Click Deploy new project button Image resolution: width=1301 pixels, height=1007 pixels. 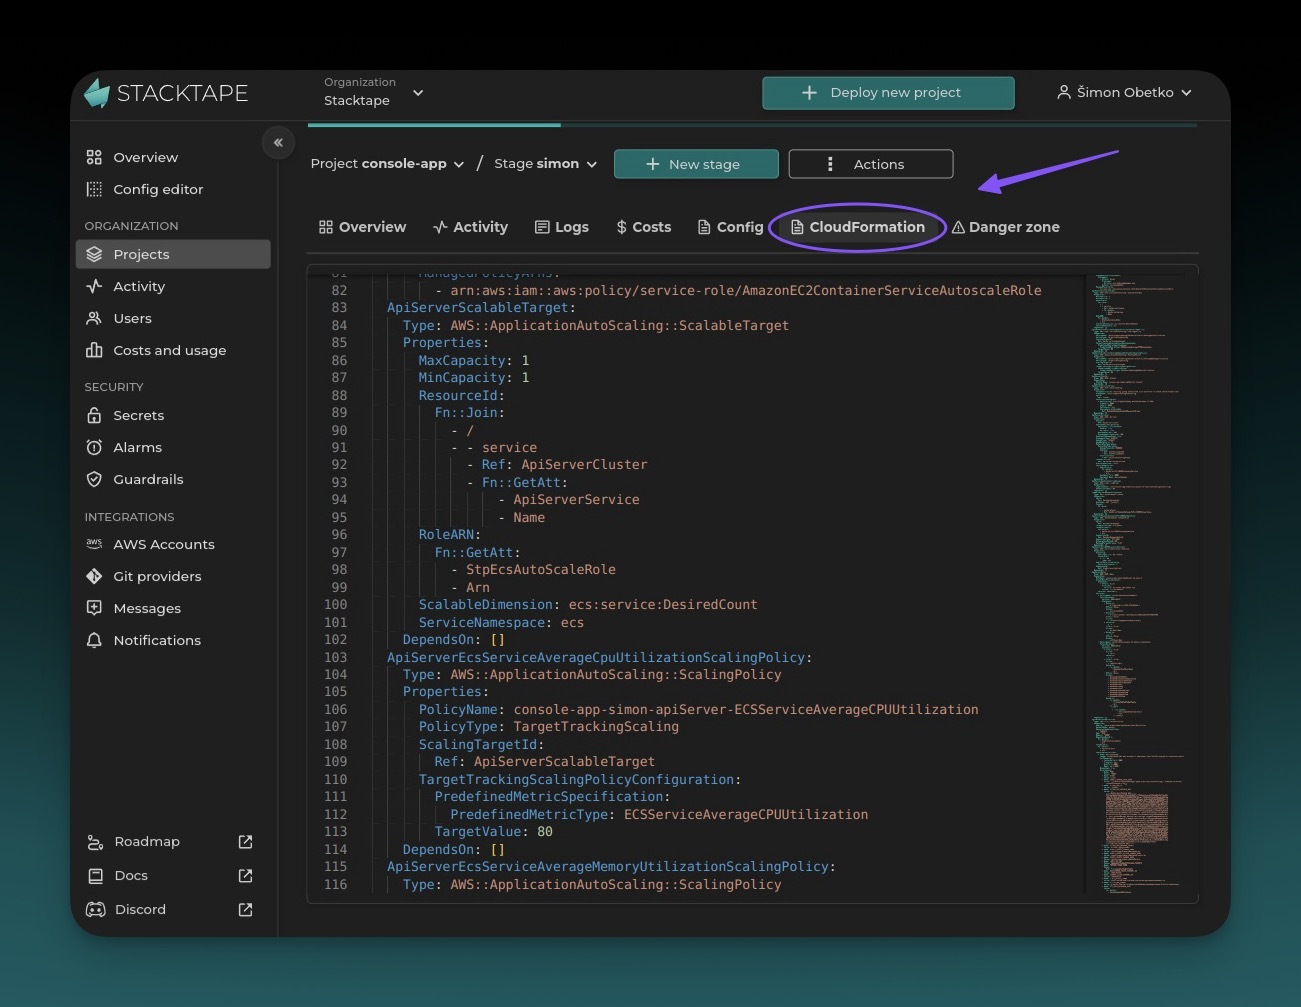(x=888, y=92)
